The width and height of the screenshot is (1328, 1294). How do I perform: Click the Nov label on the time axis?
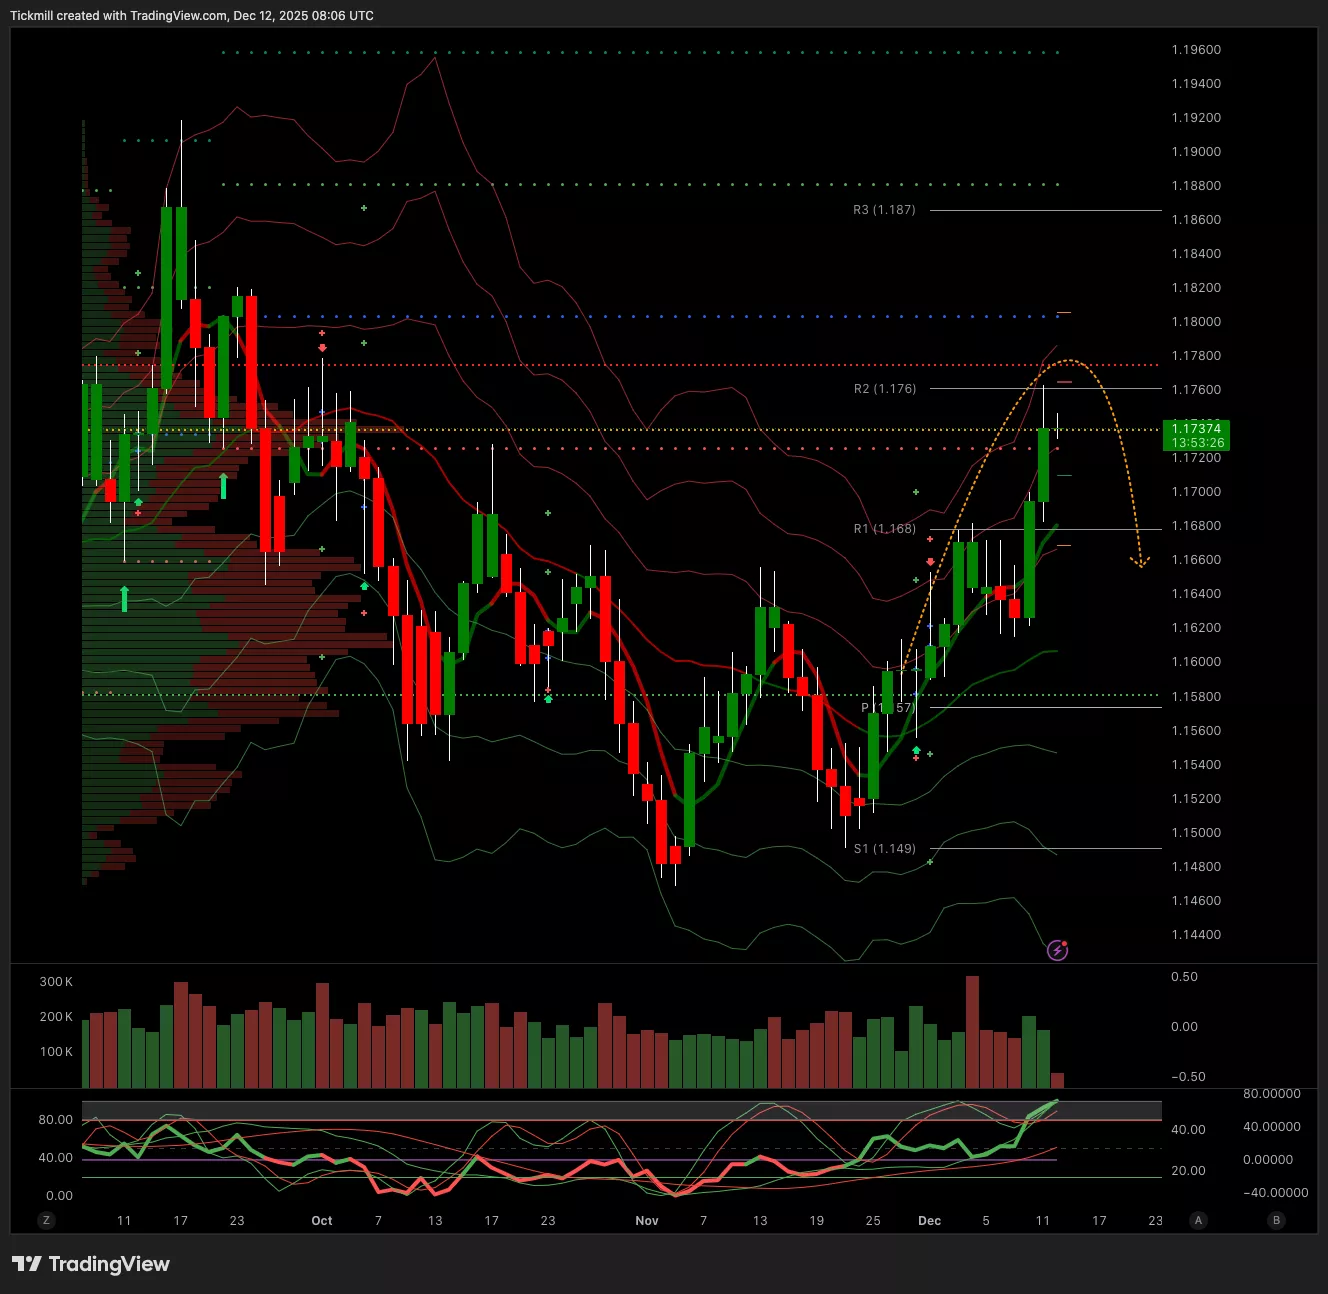(647, 1221)
